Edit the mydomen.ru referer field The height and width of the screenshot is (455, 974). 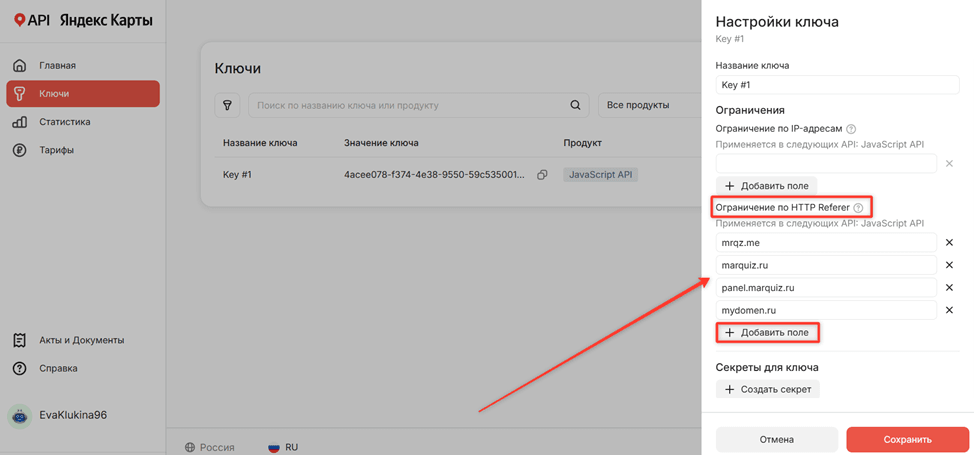(826, 310)
